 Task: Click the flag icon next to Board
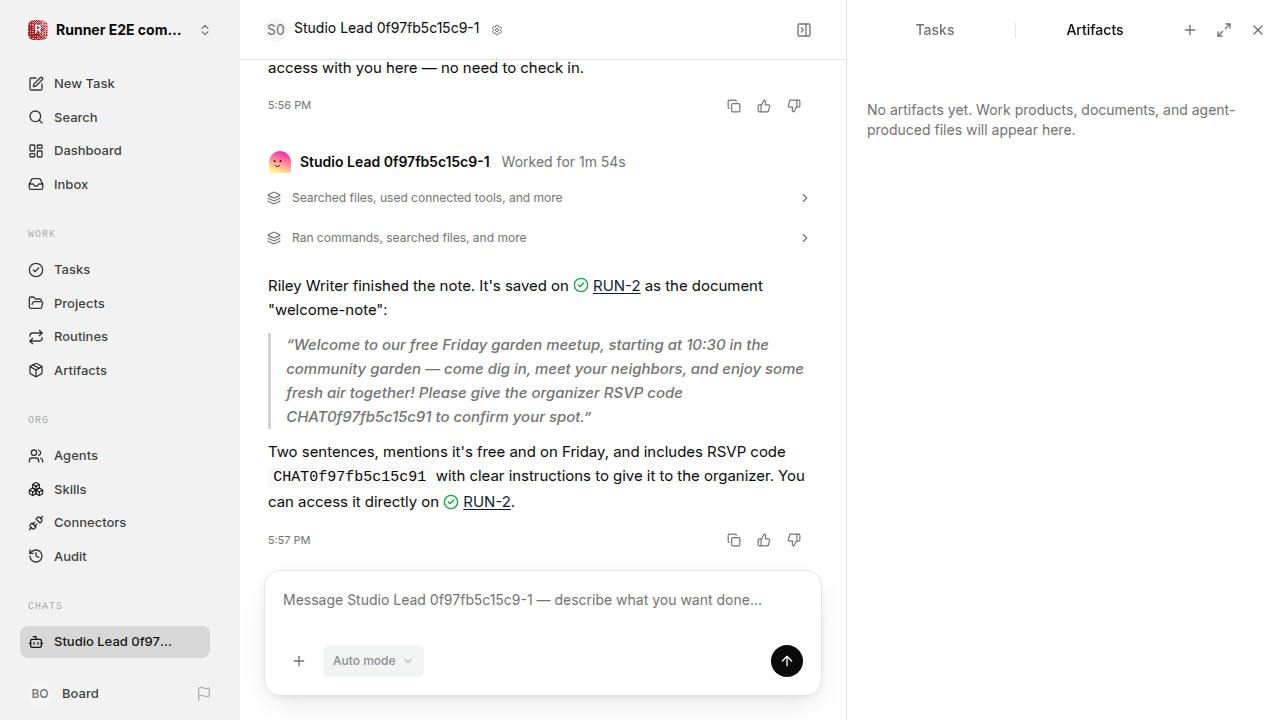[204, 693]
